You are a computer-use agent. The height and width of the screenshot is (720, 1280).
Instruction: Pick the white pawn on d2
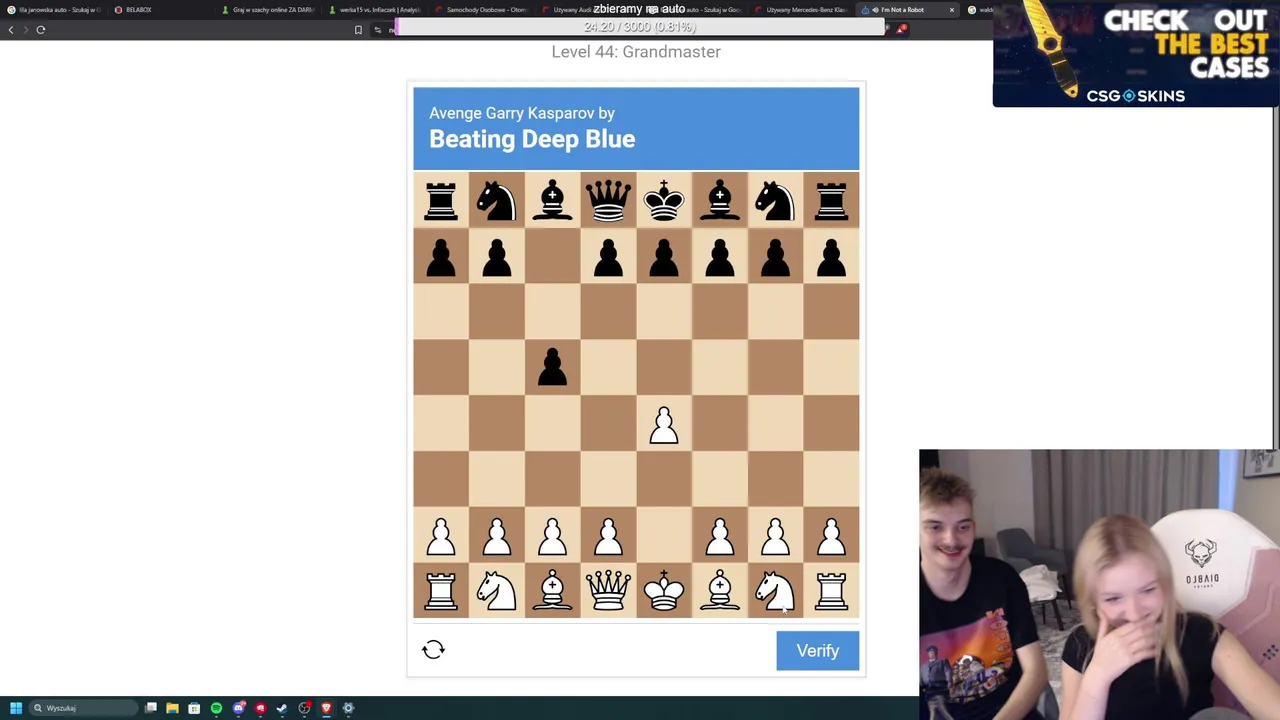[x=608, y=535]
